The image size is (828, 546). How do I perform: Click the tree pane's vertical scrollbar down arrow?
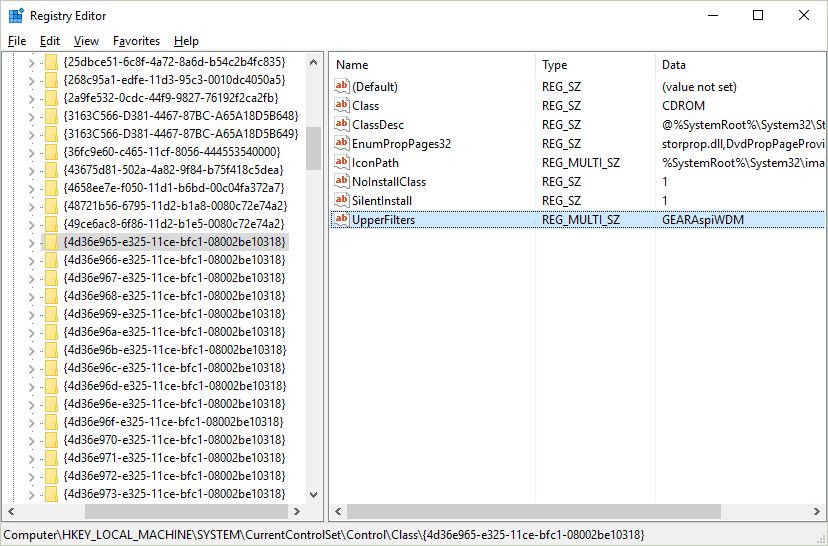tap(314, 495)
